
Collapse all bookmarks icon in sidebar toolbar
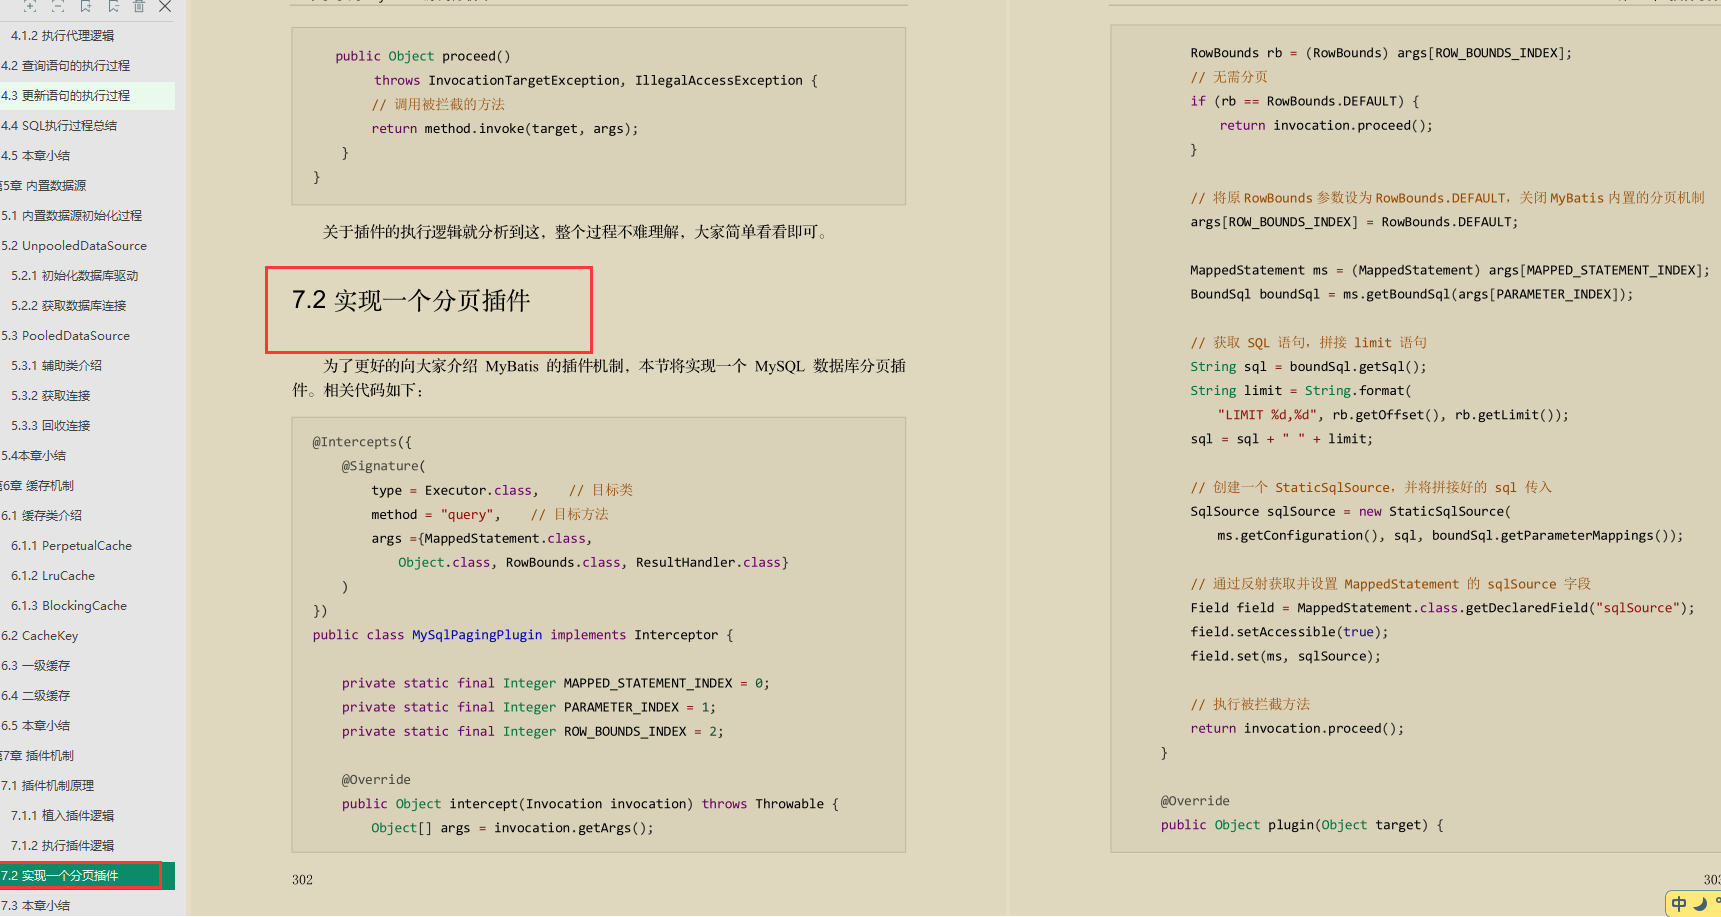pyautogui.click(x=58, y=6)
